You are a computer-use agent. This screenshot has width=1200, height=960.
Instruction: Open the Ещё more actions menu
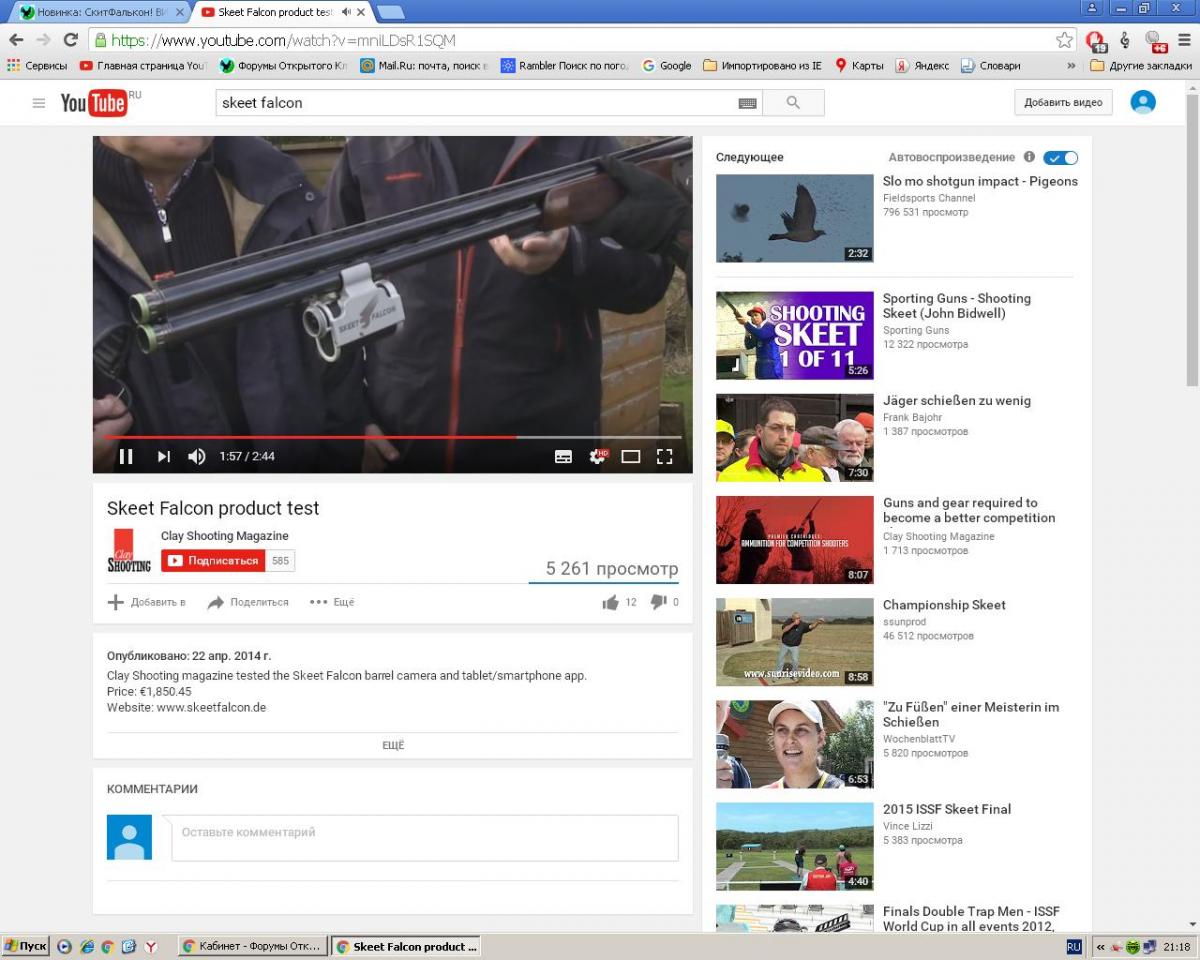(x=332, y=602)
